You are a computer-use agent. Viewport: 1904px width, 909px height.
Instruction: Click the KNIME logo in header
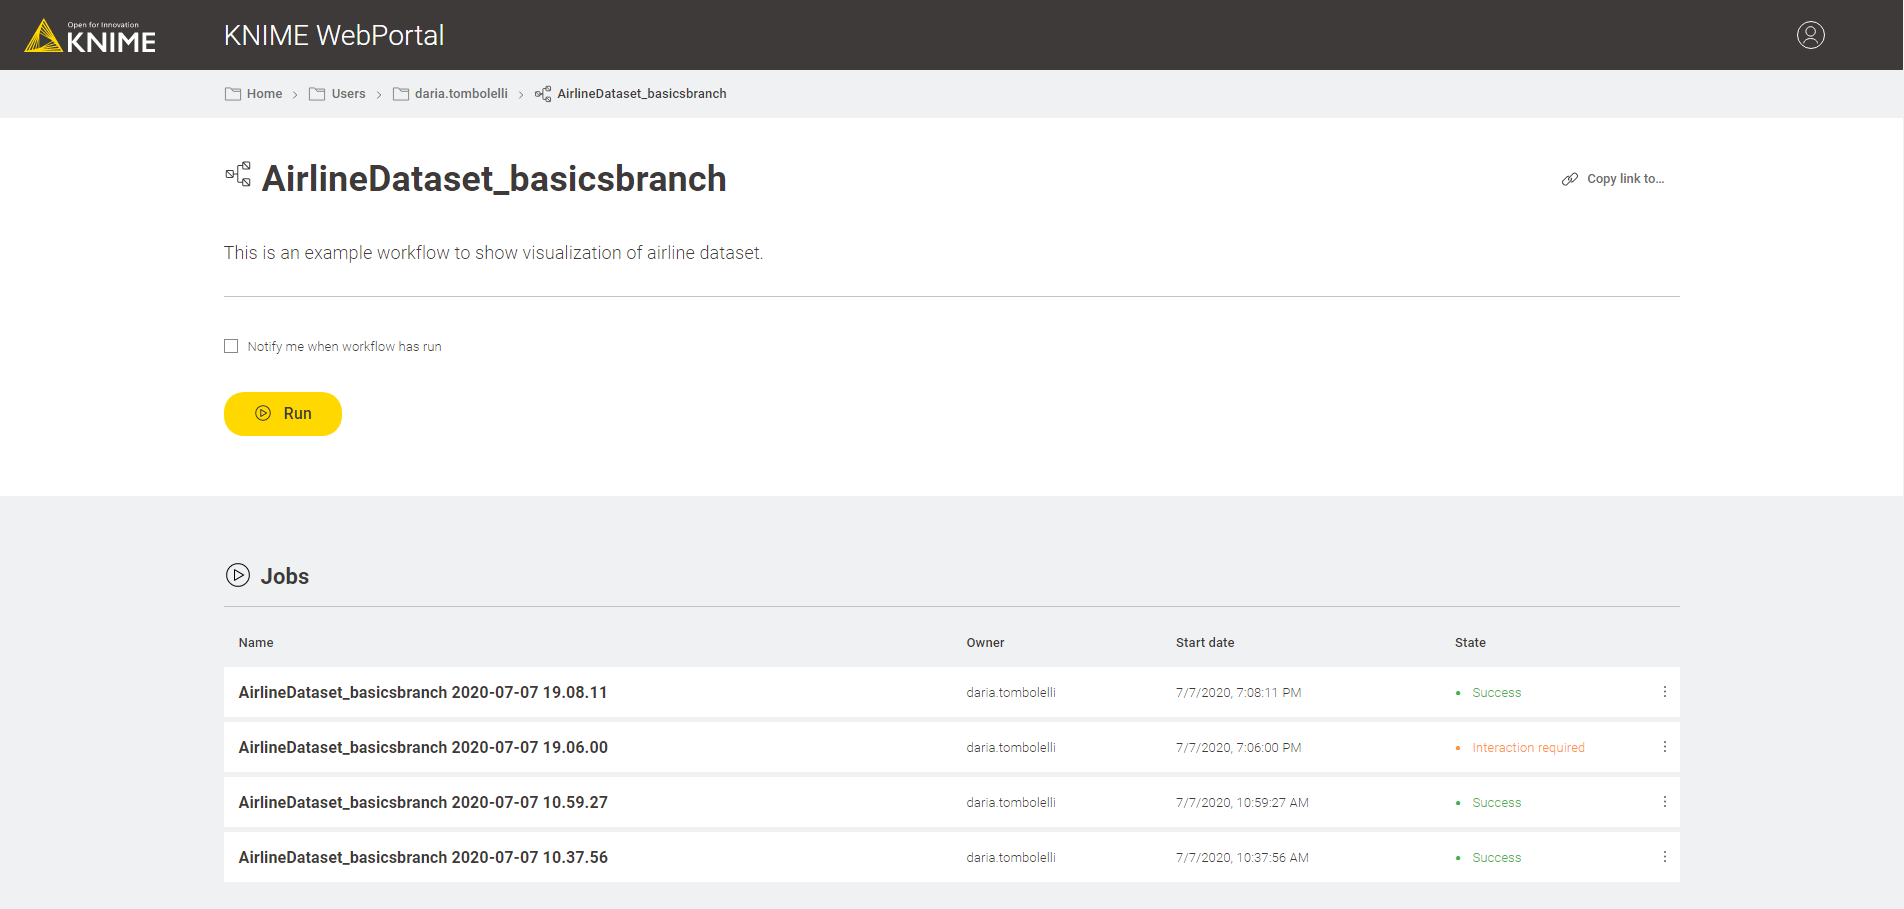pos(90,36)
